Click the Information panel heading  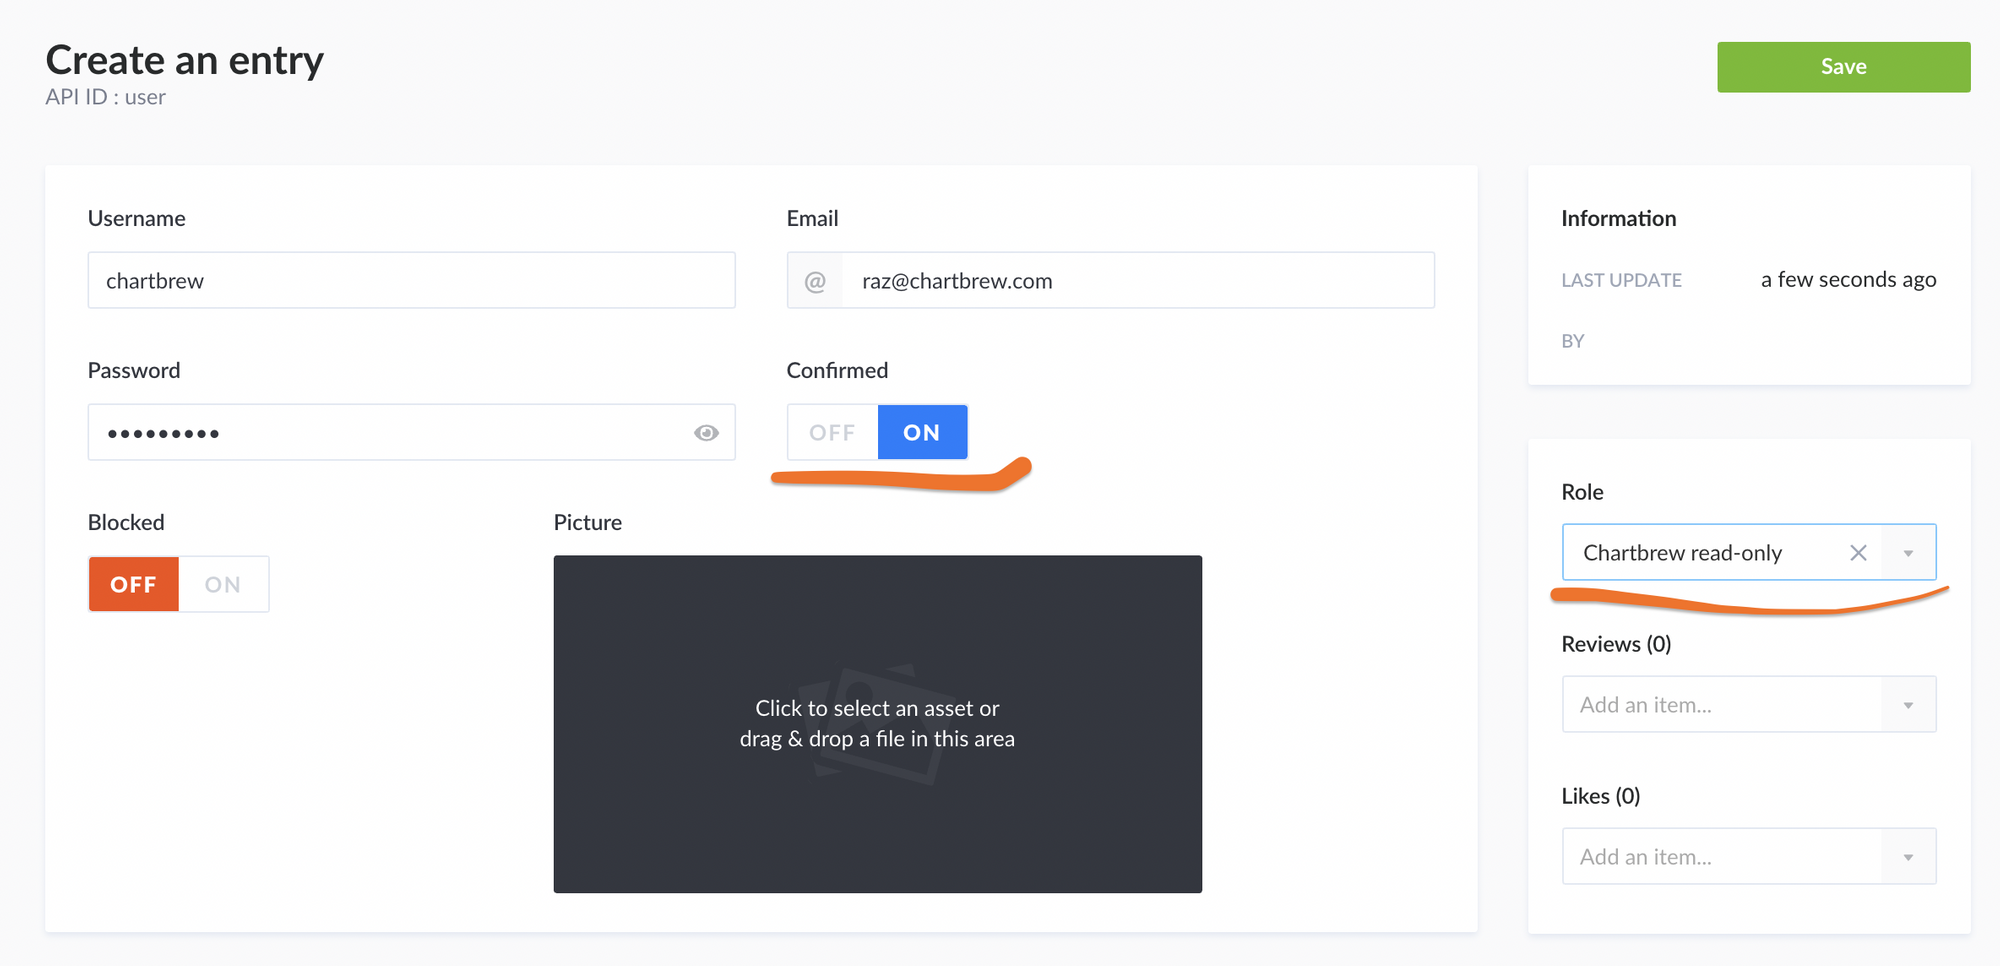coord(1618,218)
